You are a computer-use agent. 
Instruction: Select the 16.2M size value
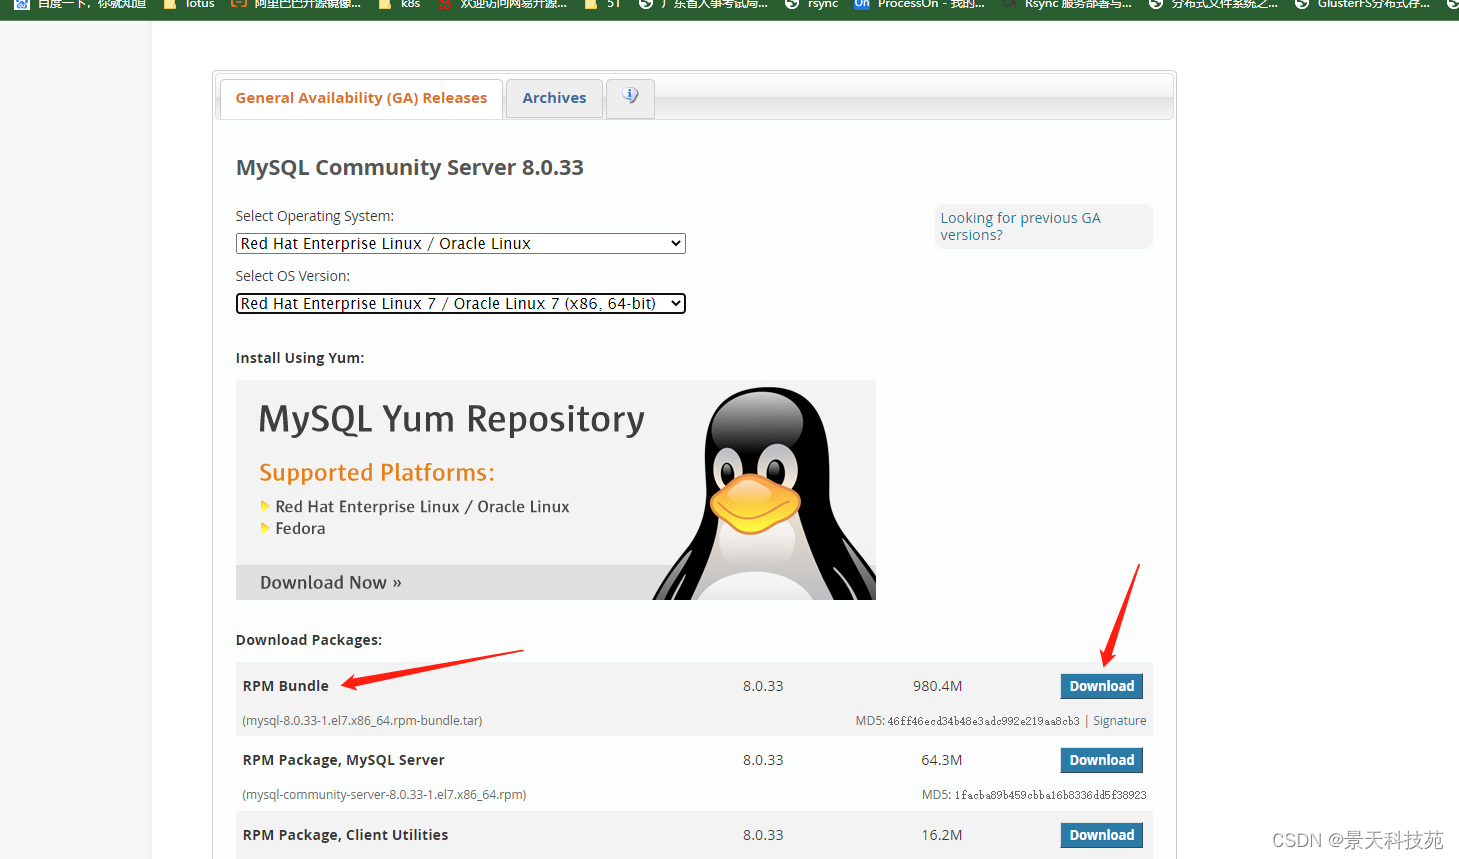941,835
